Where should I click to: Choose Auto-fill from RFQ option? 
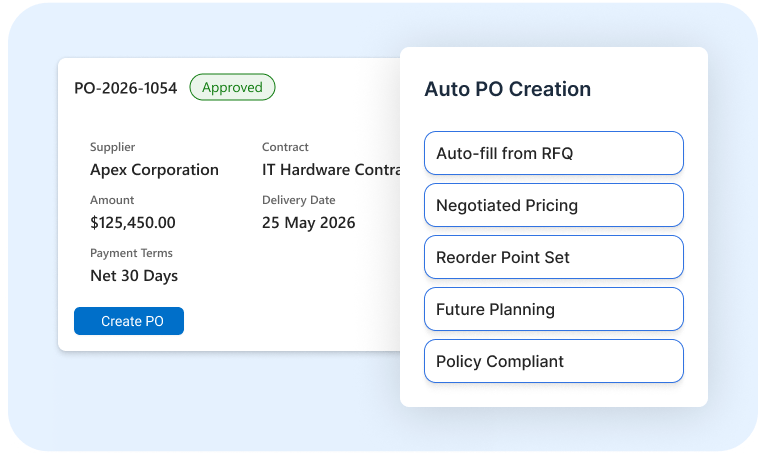point(554,153)
